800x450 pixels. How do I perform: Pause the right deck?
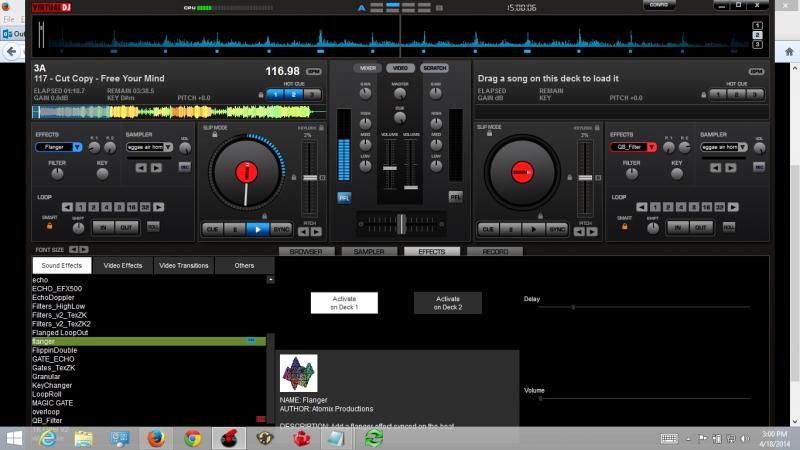tap(510, 230)
